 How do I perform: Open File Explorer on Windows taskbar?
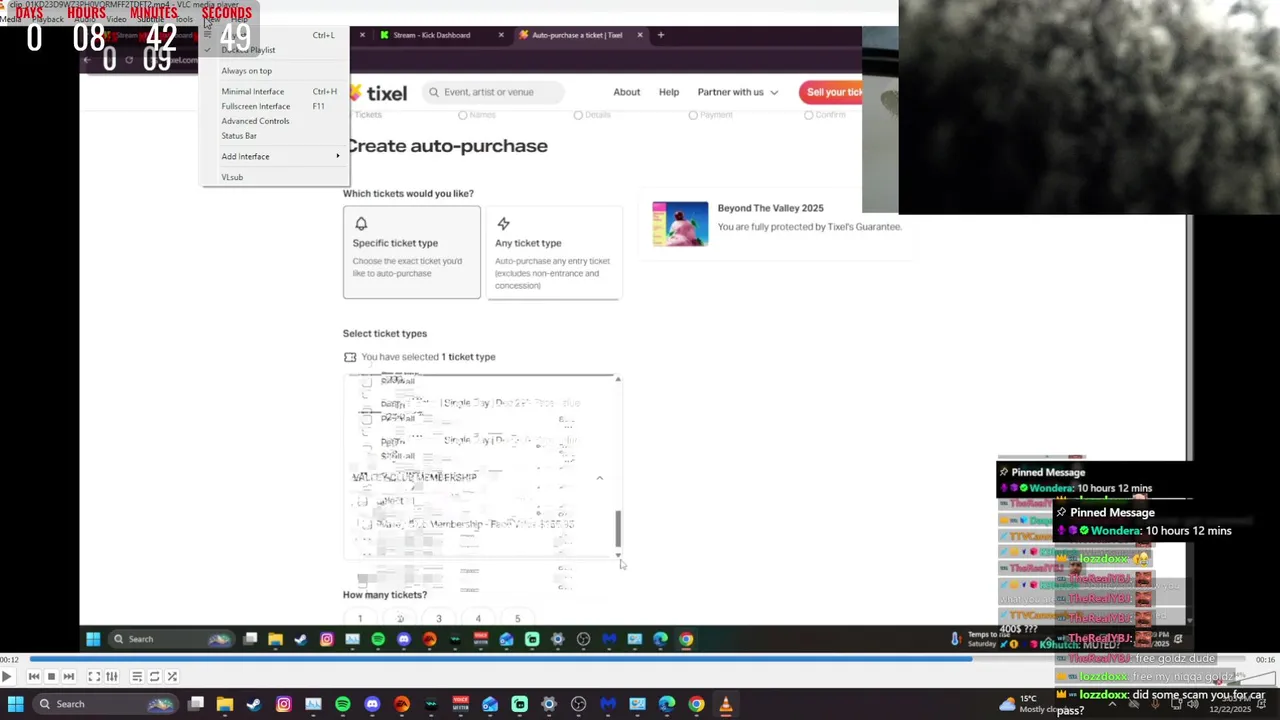tap(225, 704)
